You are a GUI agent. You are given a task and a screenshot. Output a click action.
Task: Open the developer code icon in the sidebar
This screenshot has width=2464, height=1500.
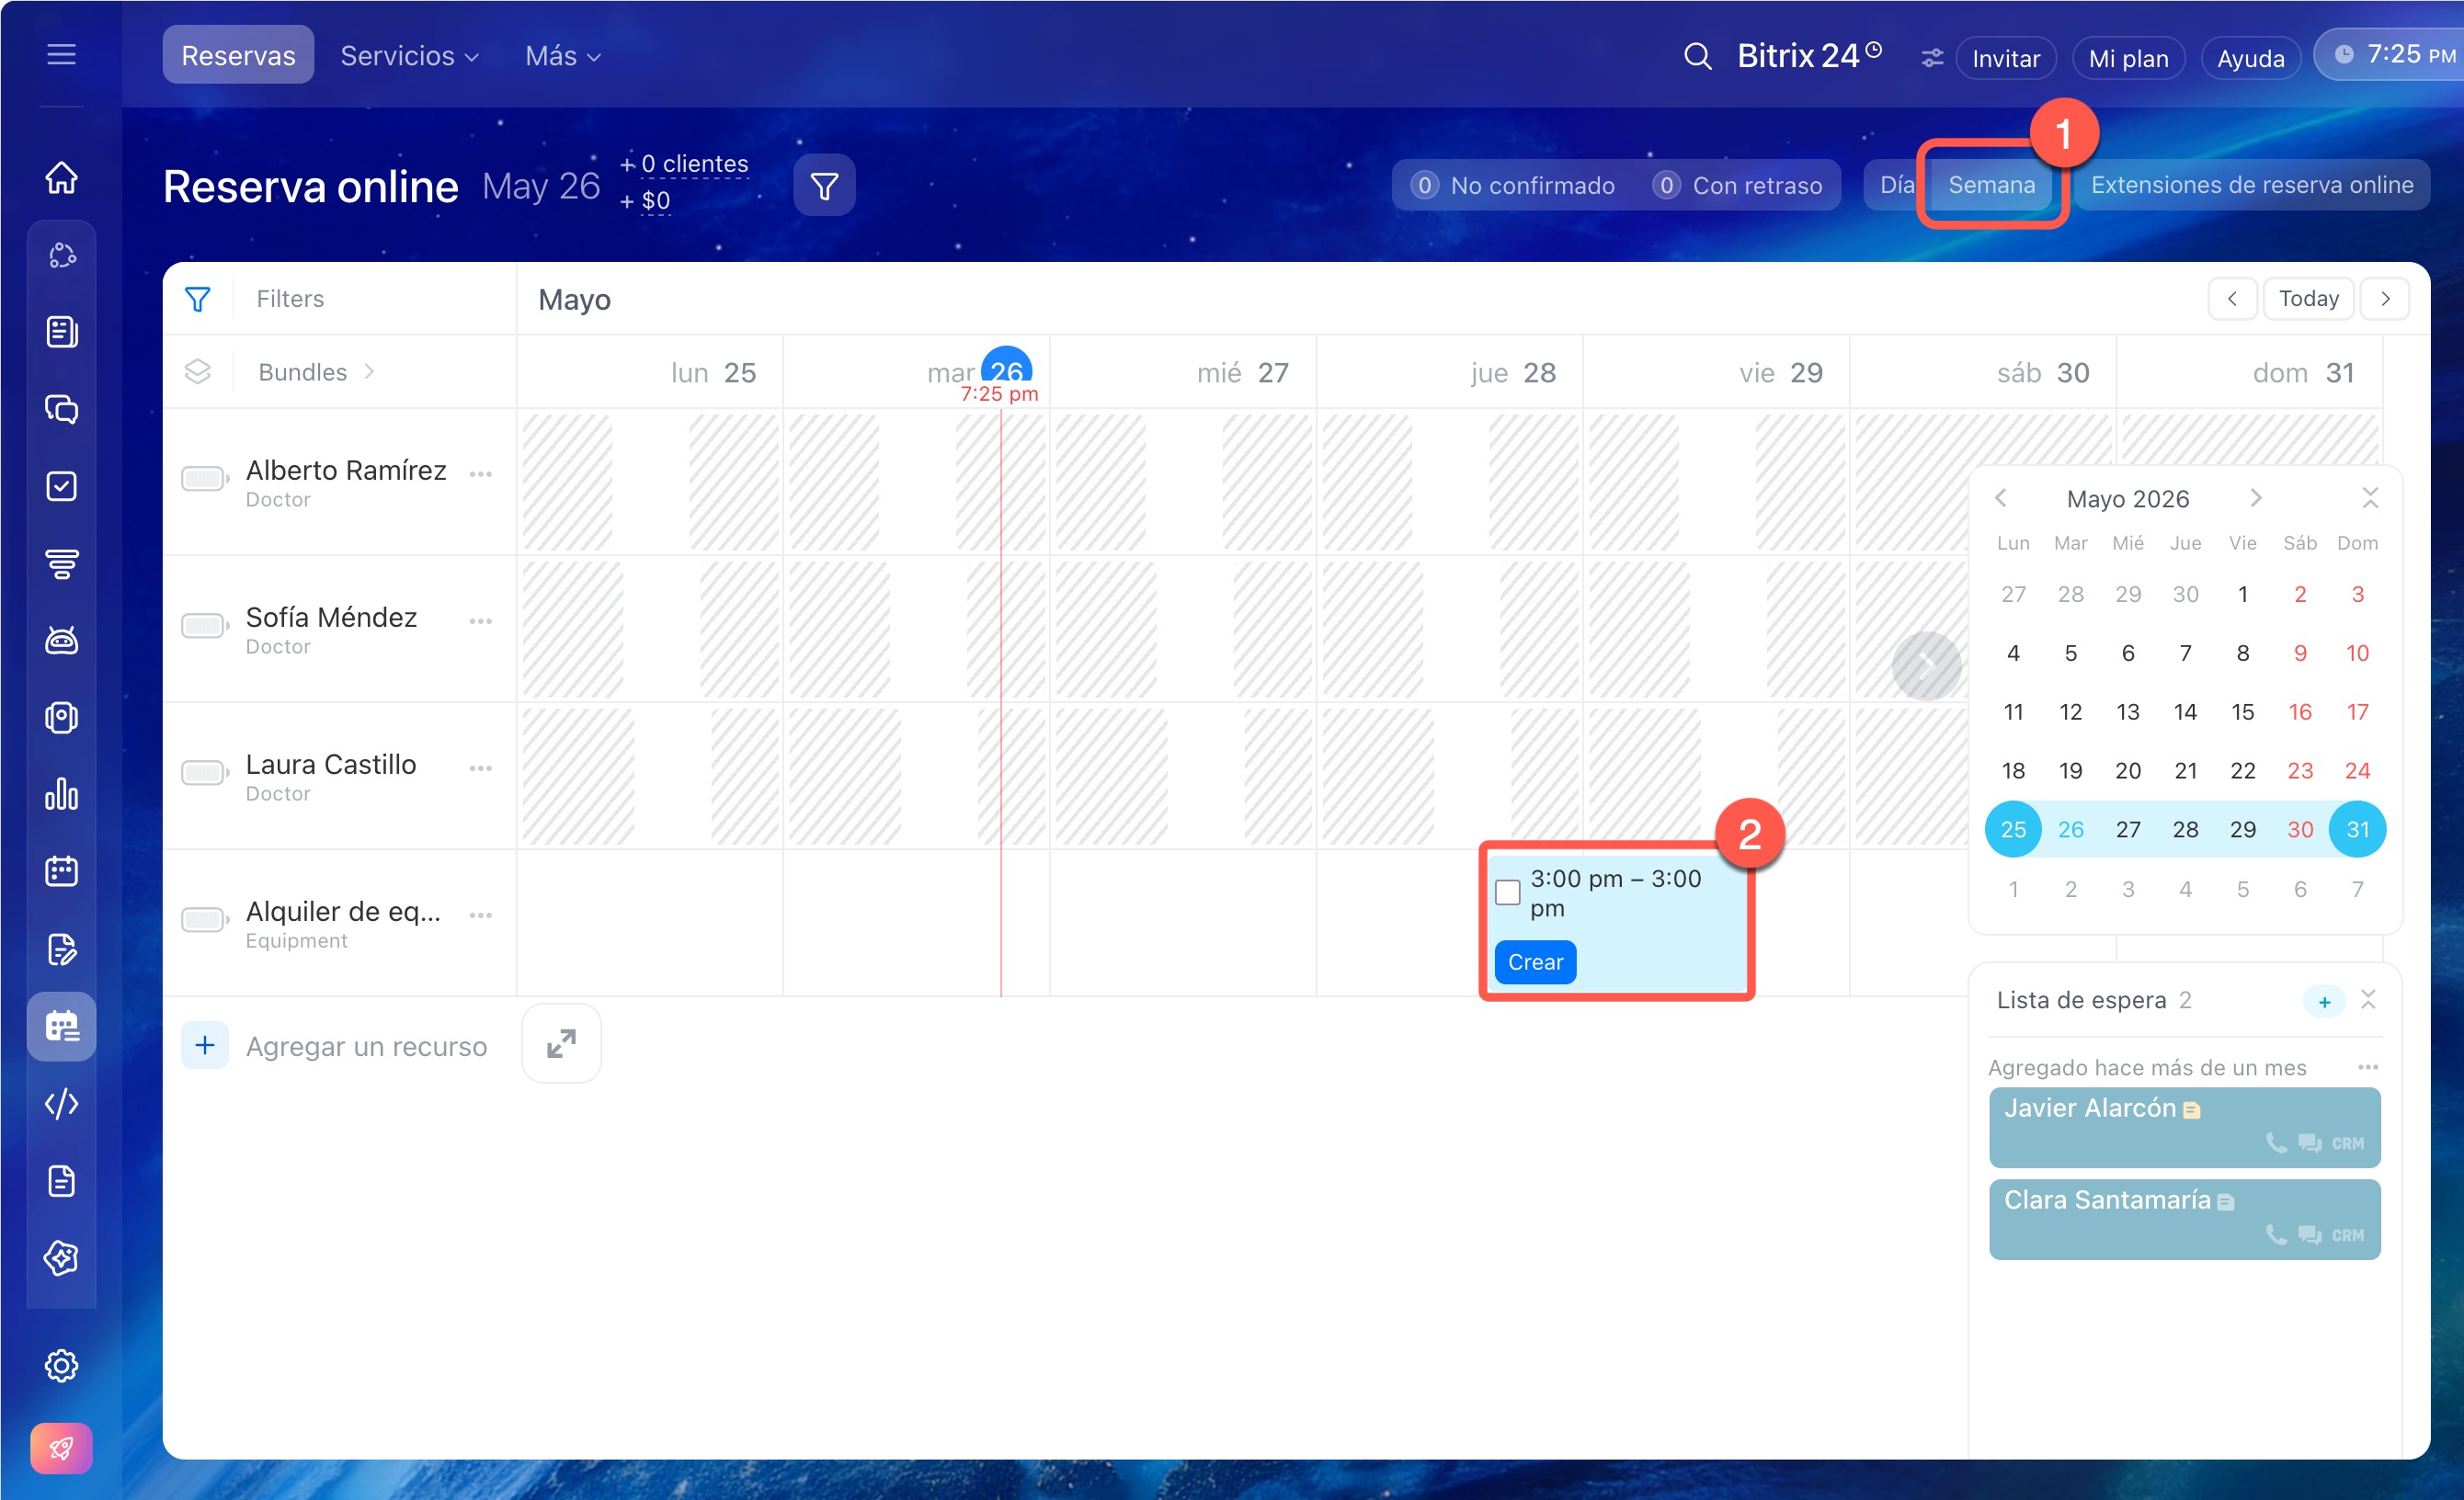pyautogui.click(x=62, y=1104)
